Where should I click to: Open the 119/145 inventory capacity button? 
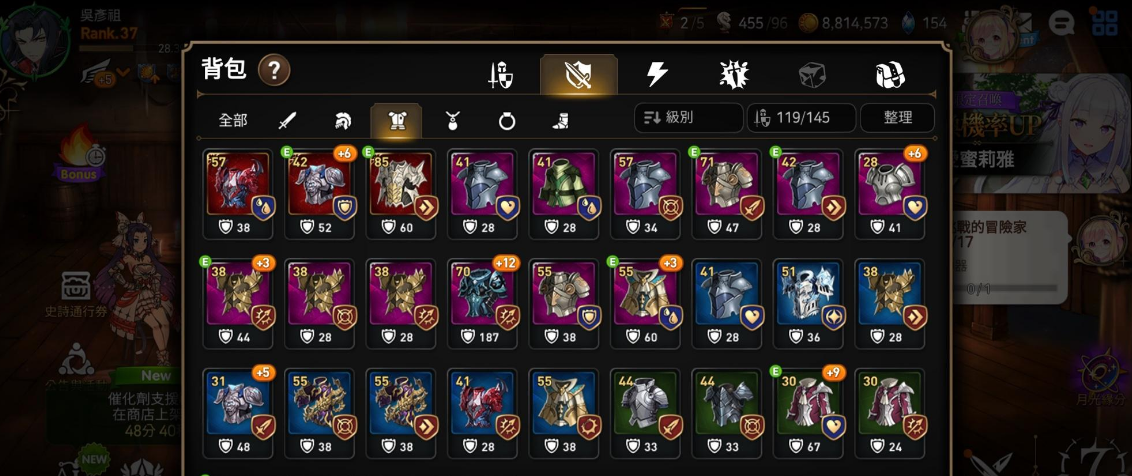(x=801, y=118)
